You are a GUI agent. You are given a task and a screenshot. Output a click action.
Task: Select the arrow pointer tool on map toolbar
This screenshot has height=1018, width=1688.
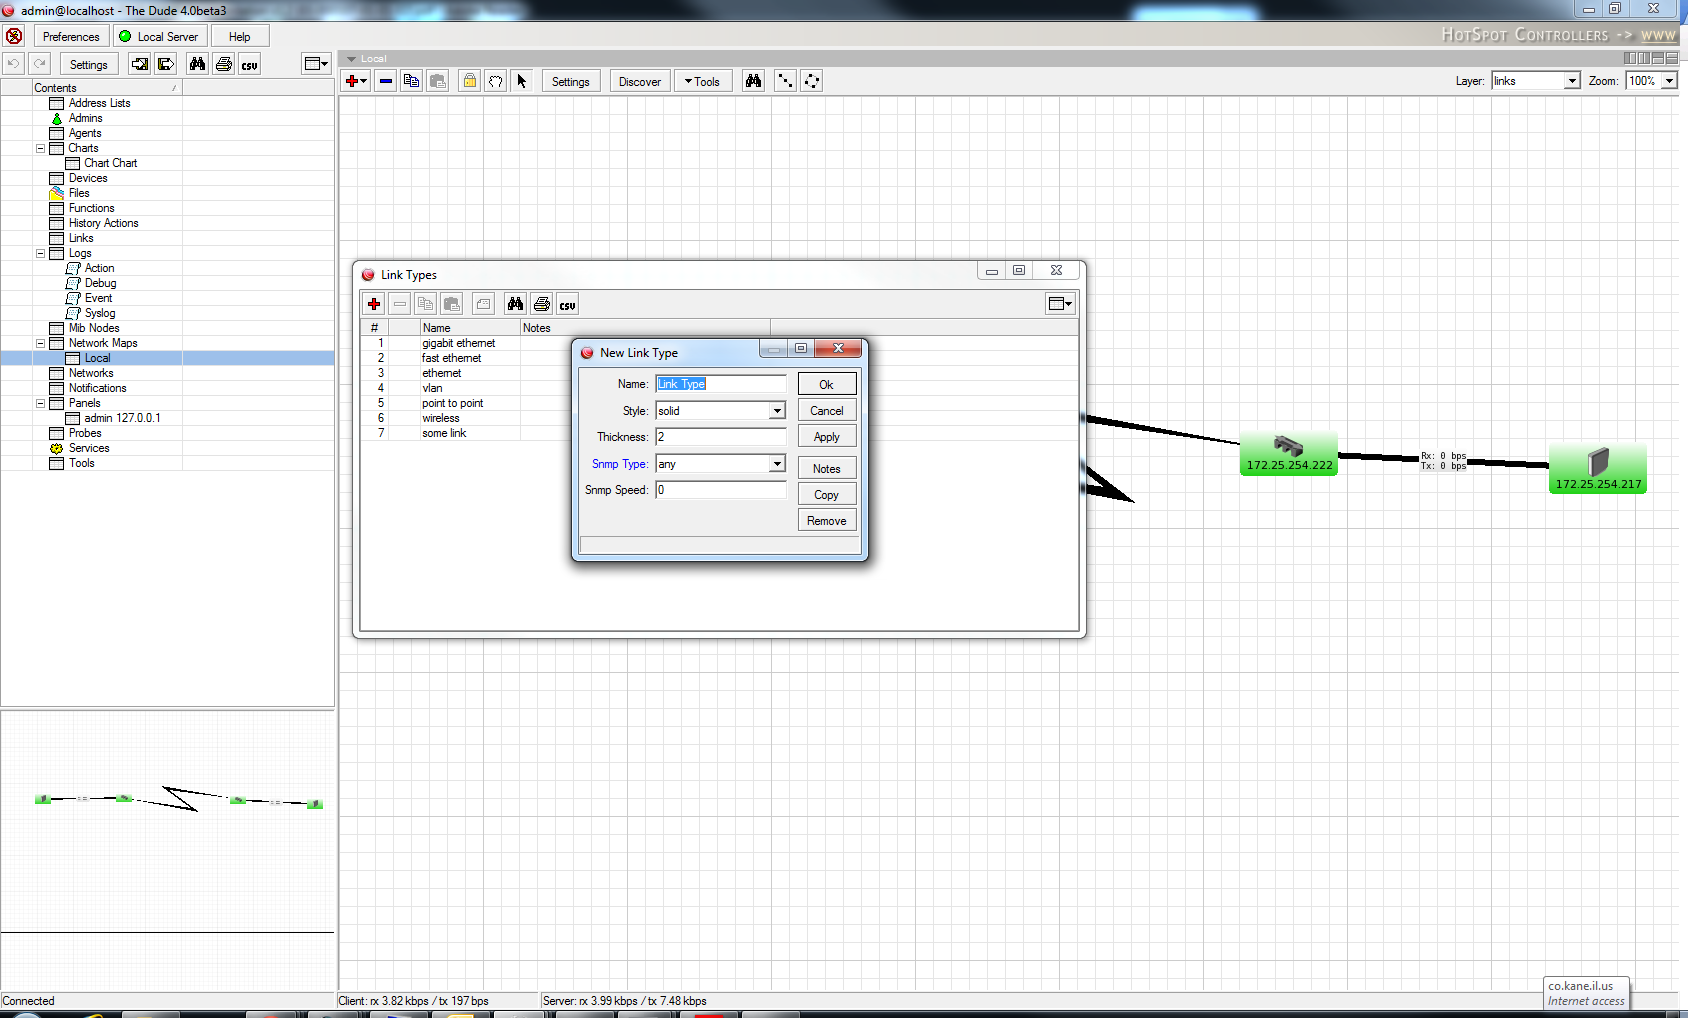click(x=521, y=81)
